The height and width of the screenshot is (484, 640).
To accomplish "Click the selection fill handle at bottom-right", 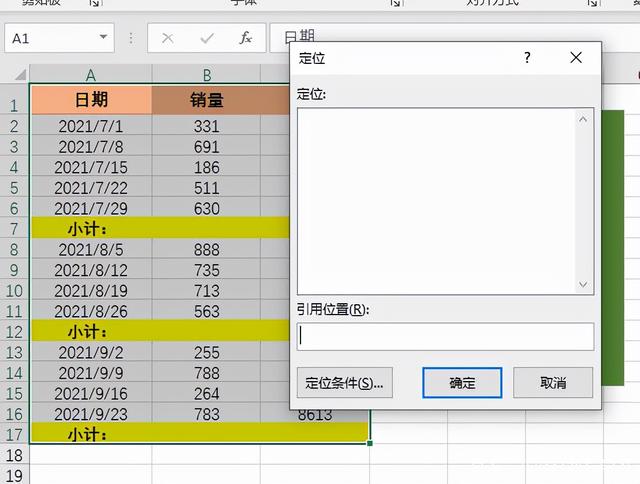I will 370,443.
